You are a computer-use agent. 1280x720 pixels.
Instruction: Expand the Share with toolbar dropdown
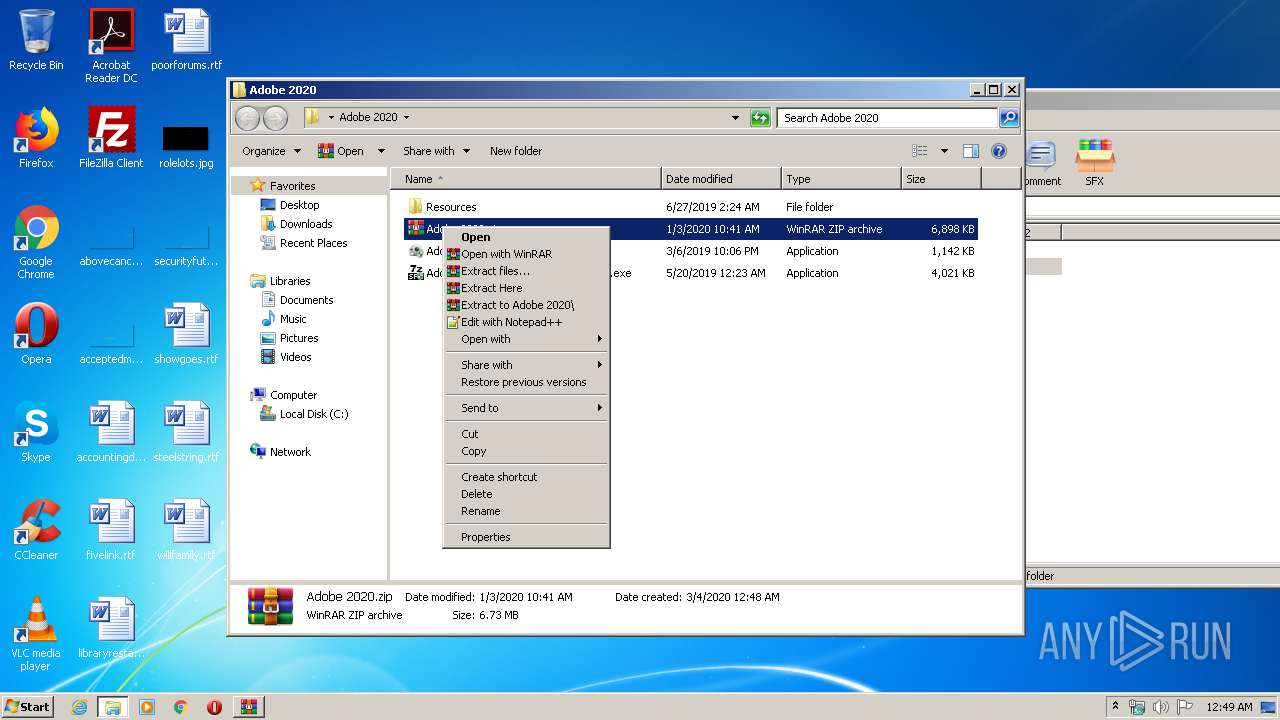436,151
